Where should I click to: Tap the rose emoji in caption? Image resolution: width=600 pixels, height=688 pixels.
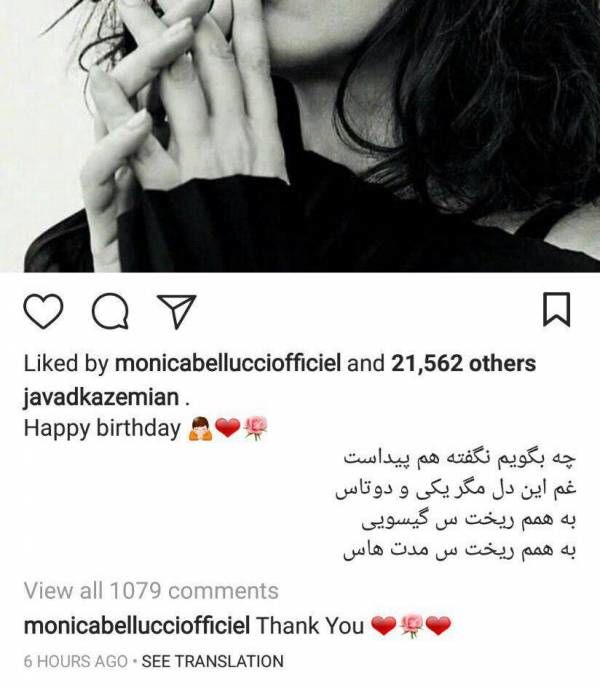pyautogui.click(x=255, y=428)
